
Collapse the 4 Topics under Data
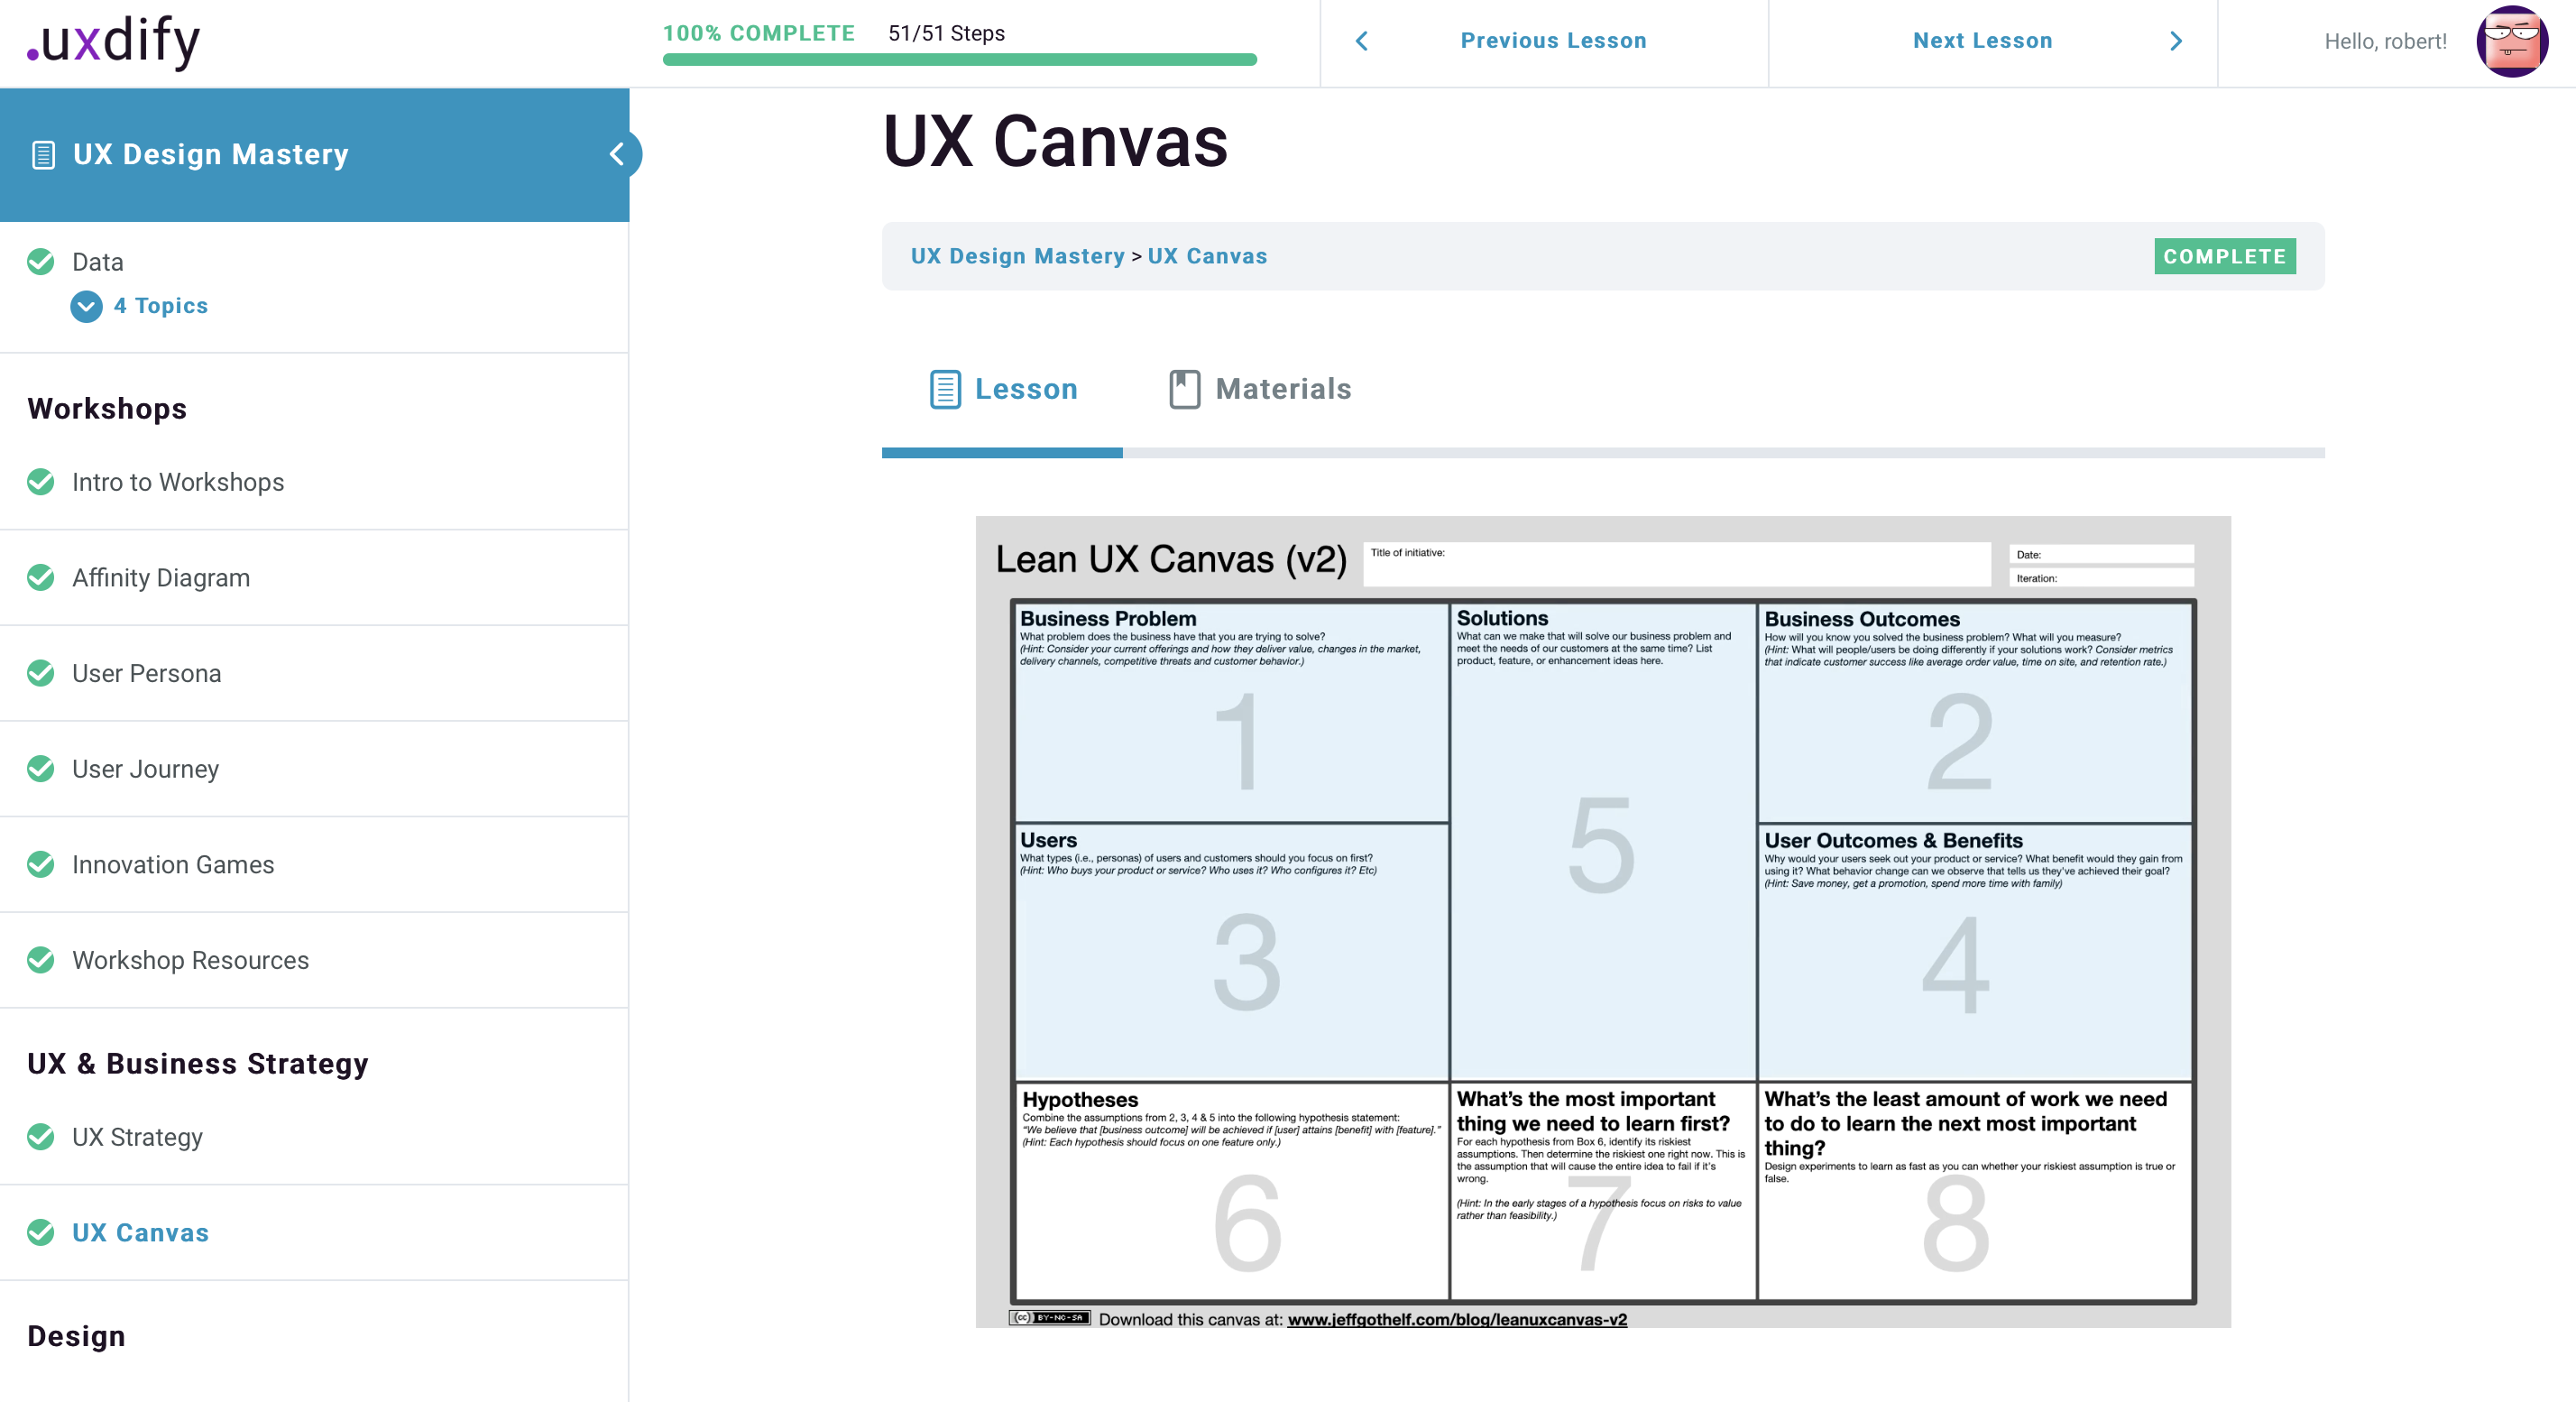(85, 306)
